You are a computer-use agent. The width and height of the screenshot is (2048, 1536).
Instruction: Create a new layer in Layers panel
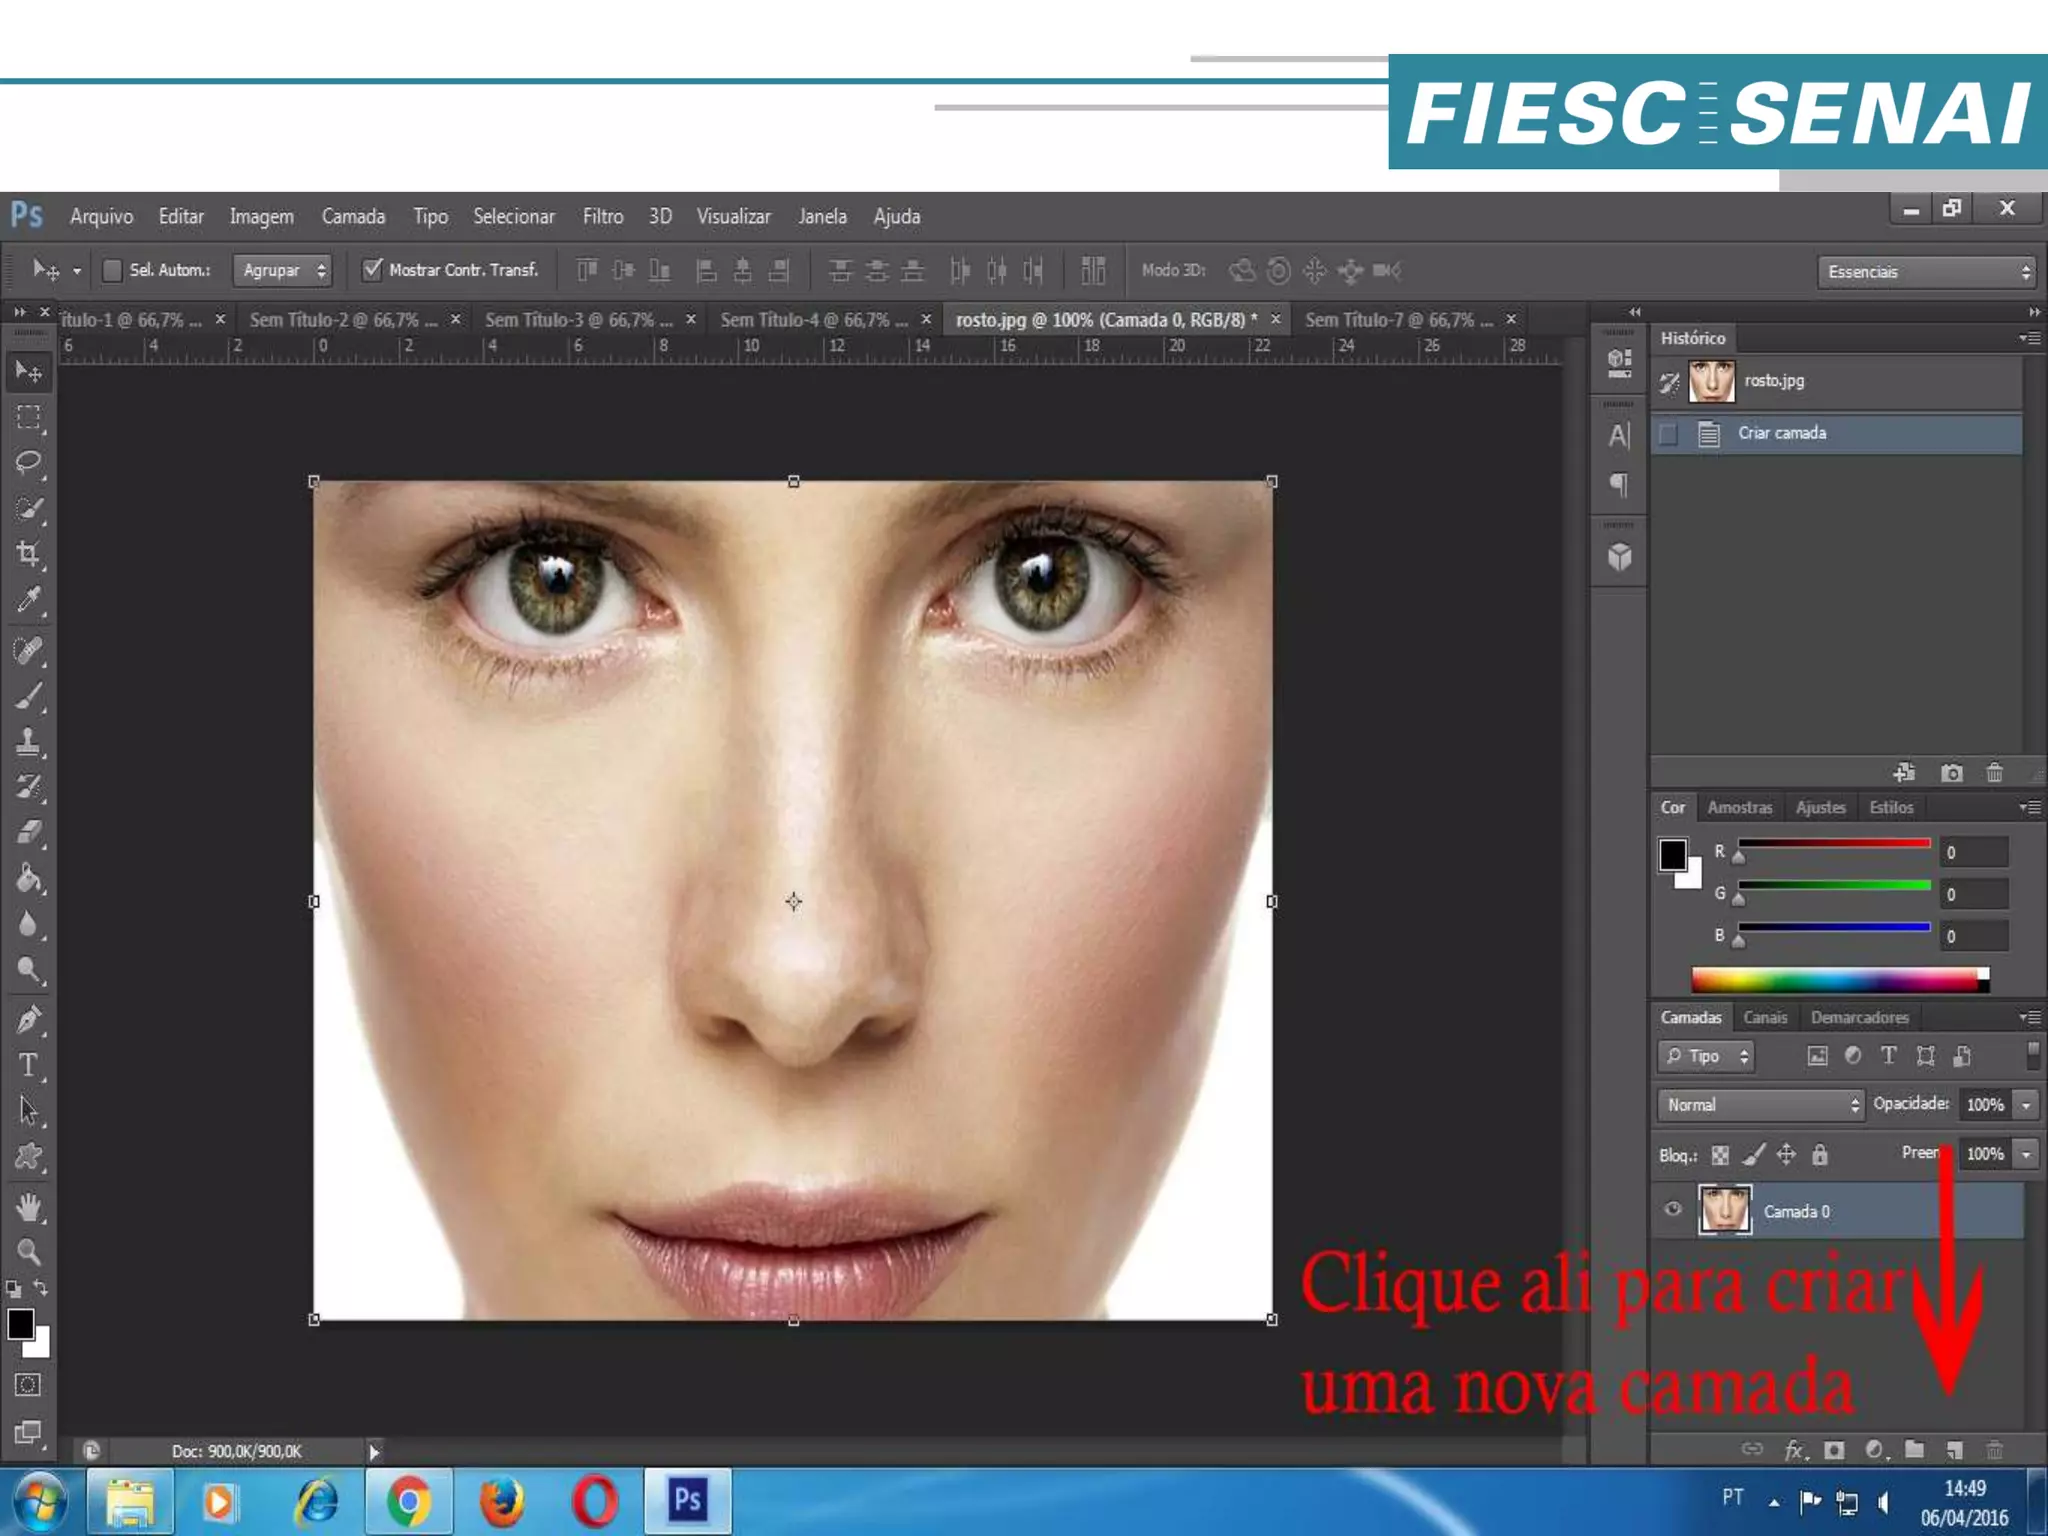[1954, 1450]
